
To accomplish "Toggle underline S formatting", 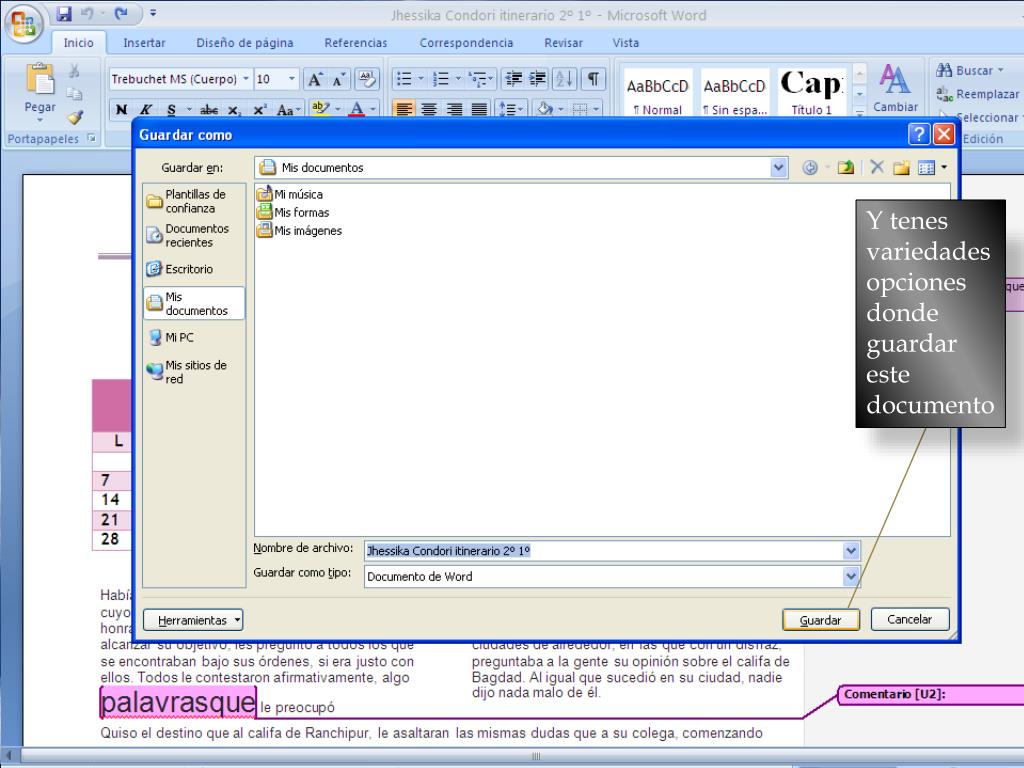I will [x=171, y=109].
